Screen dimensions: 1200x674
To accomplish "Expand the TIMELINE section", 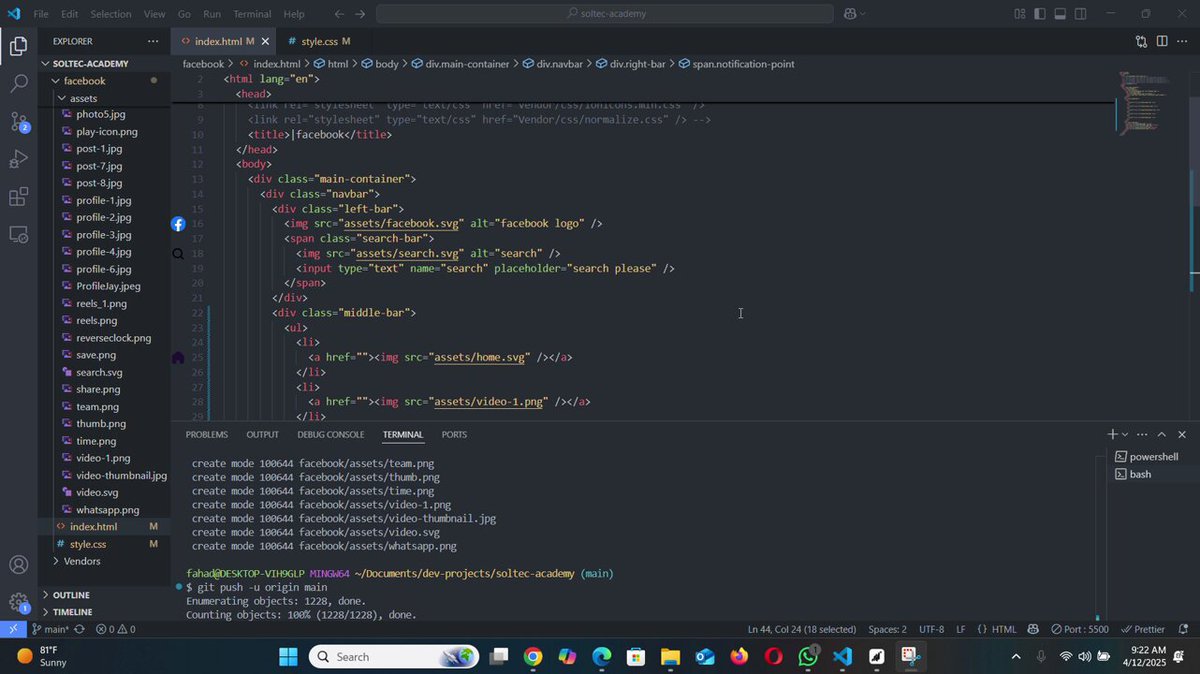I will [x=71, y=612].
